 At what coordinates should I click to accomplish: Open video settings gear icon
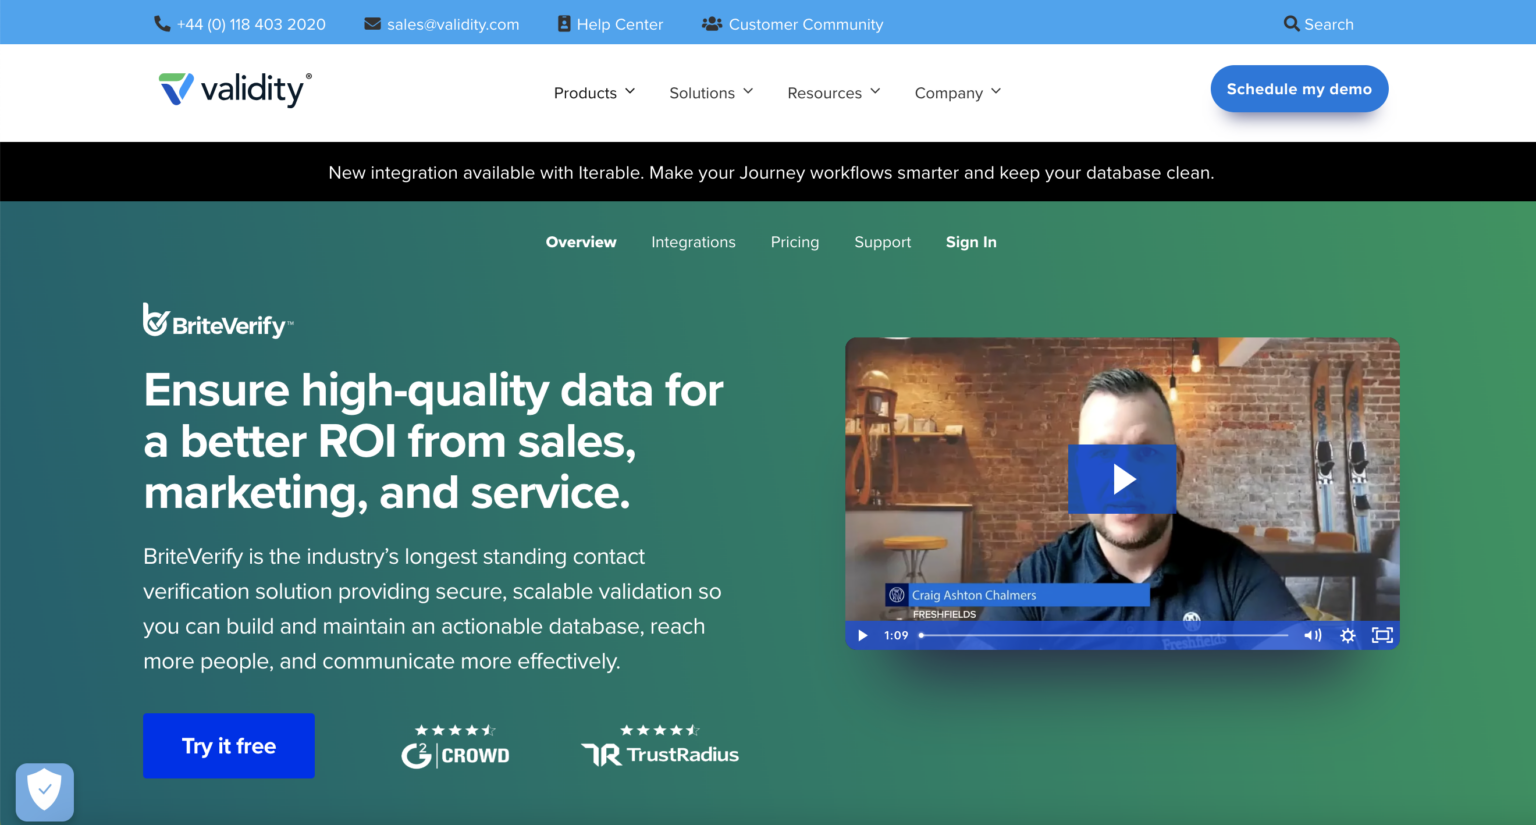click(x=1347, y=635)
